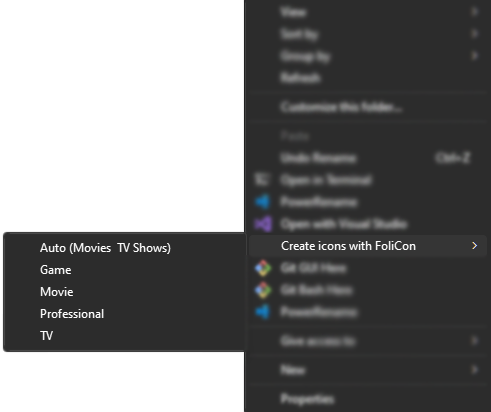Open the Create icons with FoliCon entry
This screenshot has height=412, width=491.
click(x=368, y=246)
